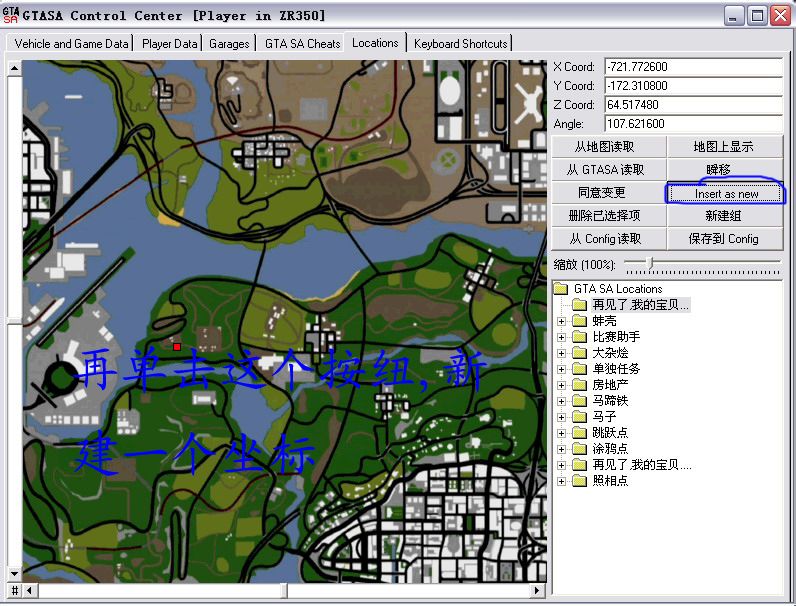This screenshot has height=606, width=796.
Task: Open the Vehicle and Game Data tab
Action: tap(71, 44)
